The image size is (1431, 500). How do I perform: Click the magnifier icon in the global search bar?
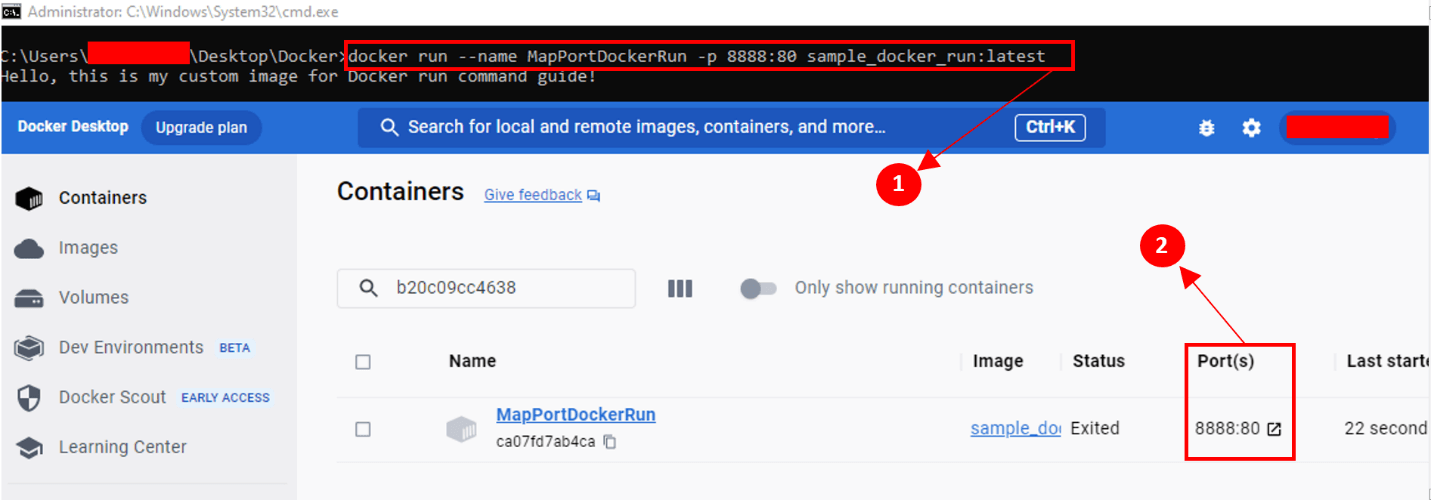tap(390, 127)
